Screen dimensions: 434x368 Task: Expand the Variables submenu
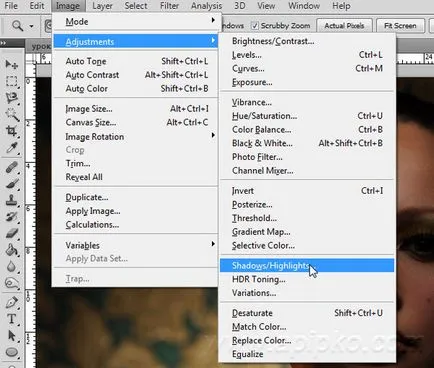(x=135, y=245)
